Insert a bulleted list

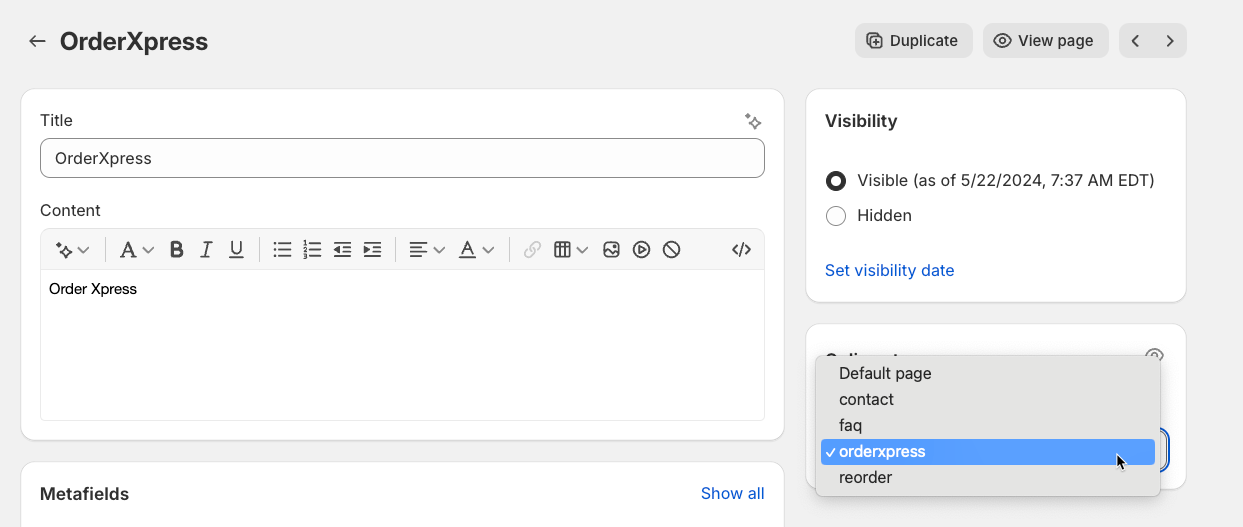coord(282,250)
